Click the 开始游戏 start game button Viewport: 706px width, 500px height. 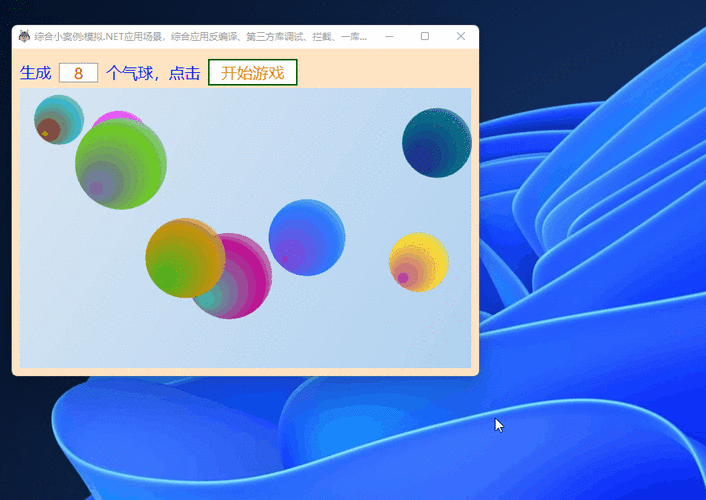pyautogui.click(x=252, y=73)
